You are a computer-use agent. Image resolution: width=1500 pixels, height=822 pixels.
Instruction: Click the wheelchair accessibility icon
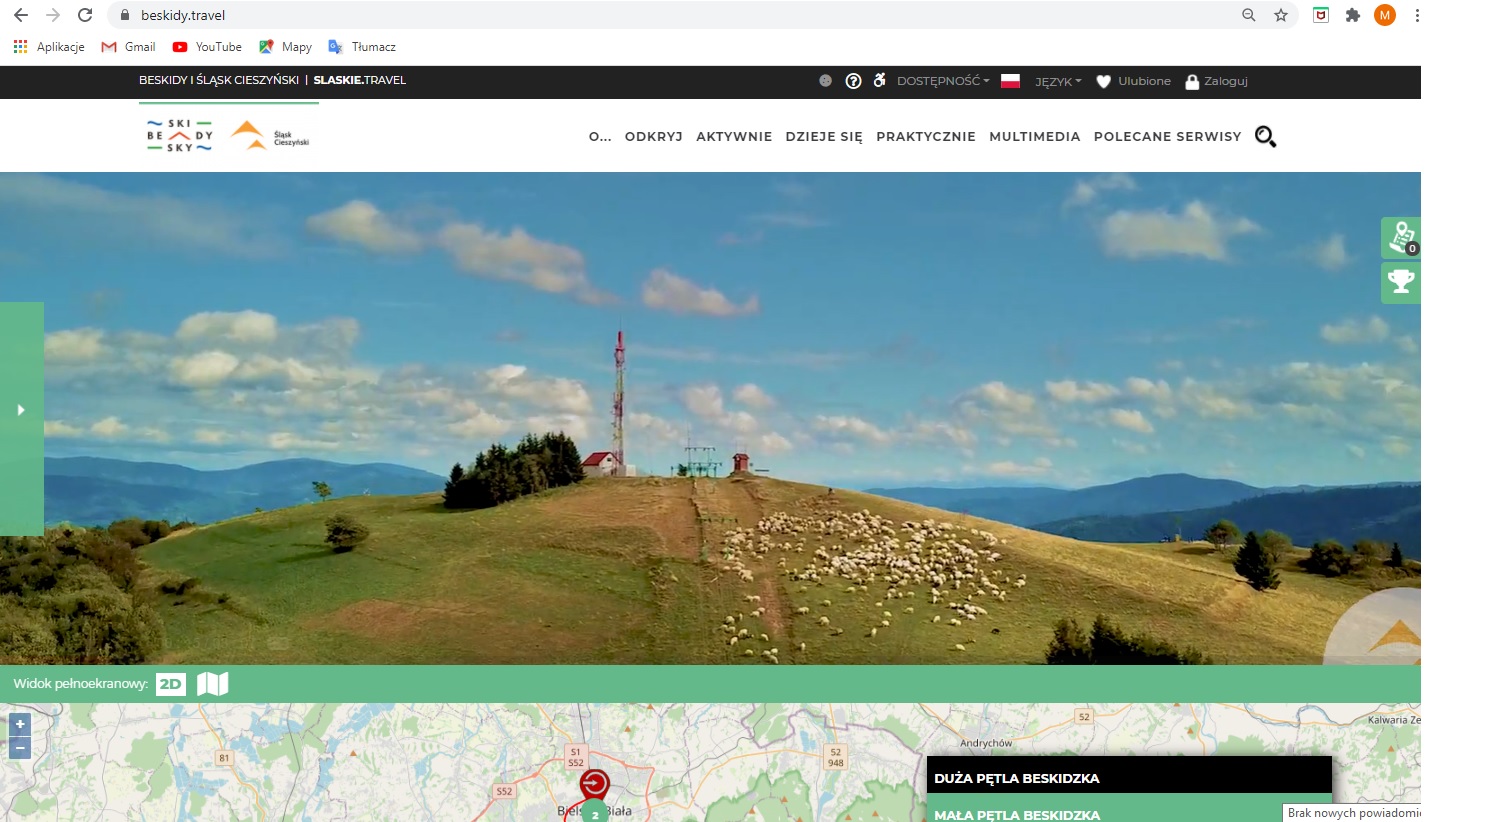(x=879, y=81)
